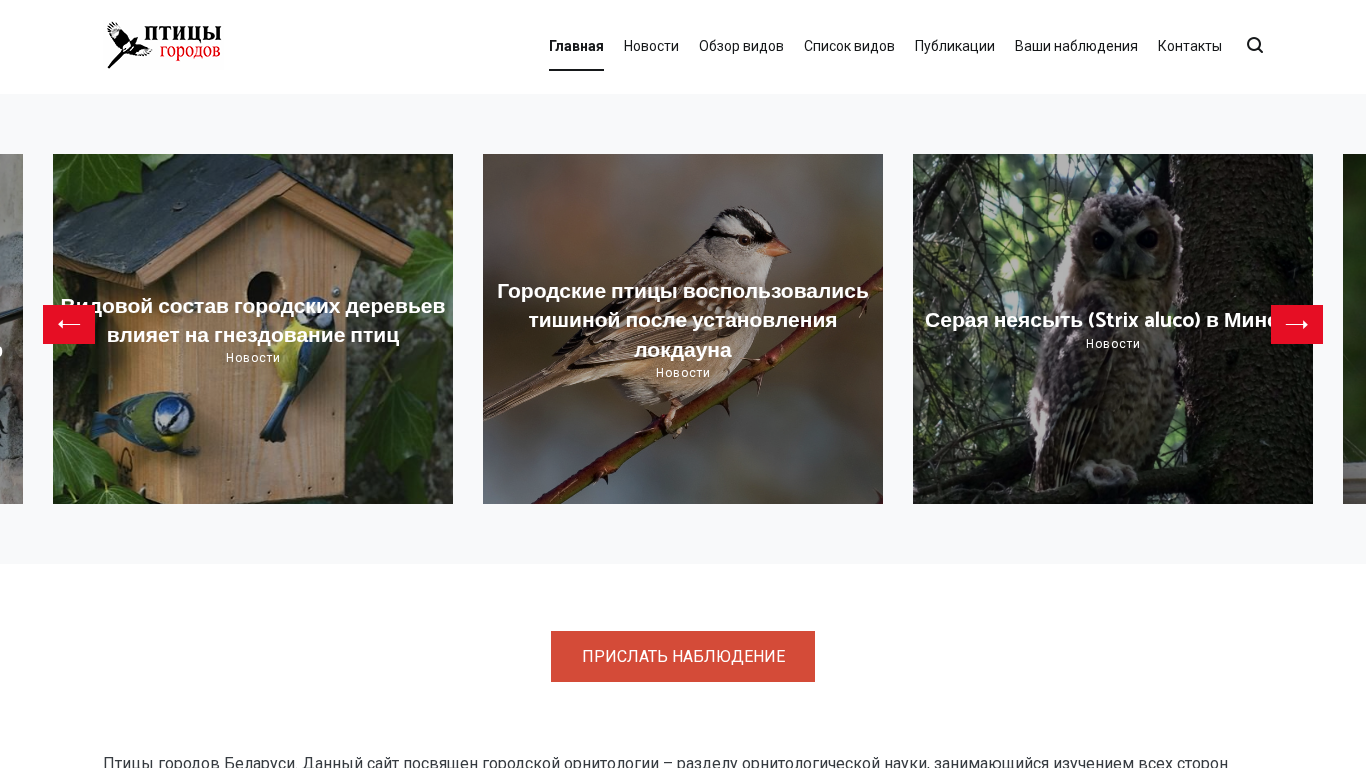Go to the Главная menu item
Image resolution: width=1366 pixels, height=768 pixels.
click(x=576, y=46)
